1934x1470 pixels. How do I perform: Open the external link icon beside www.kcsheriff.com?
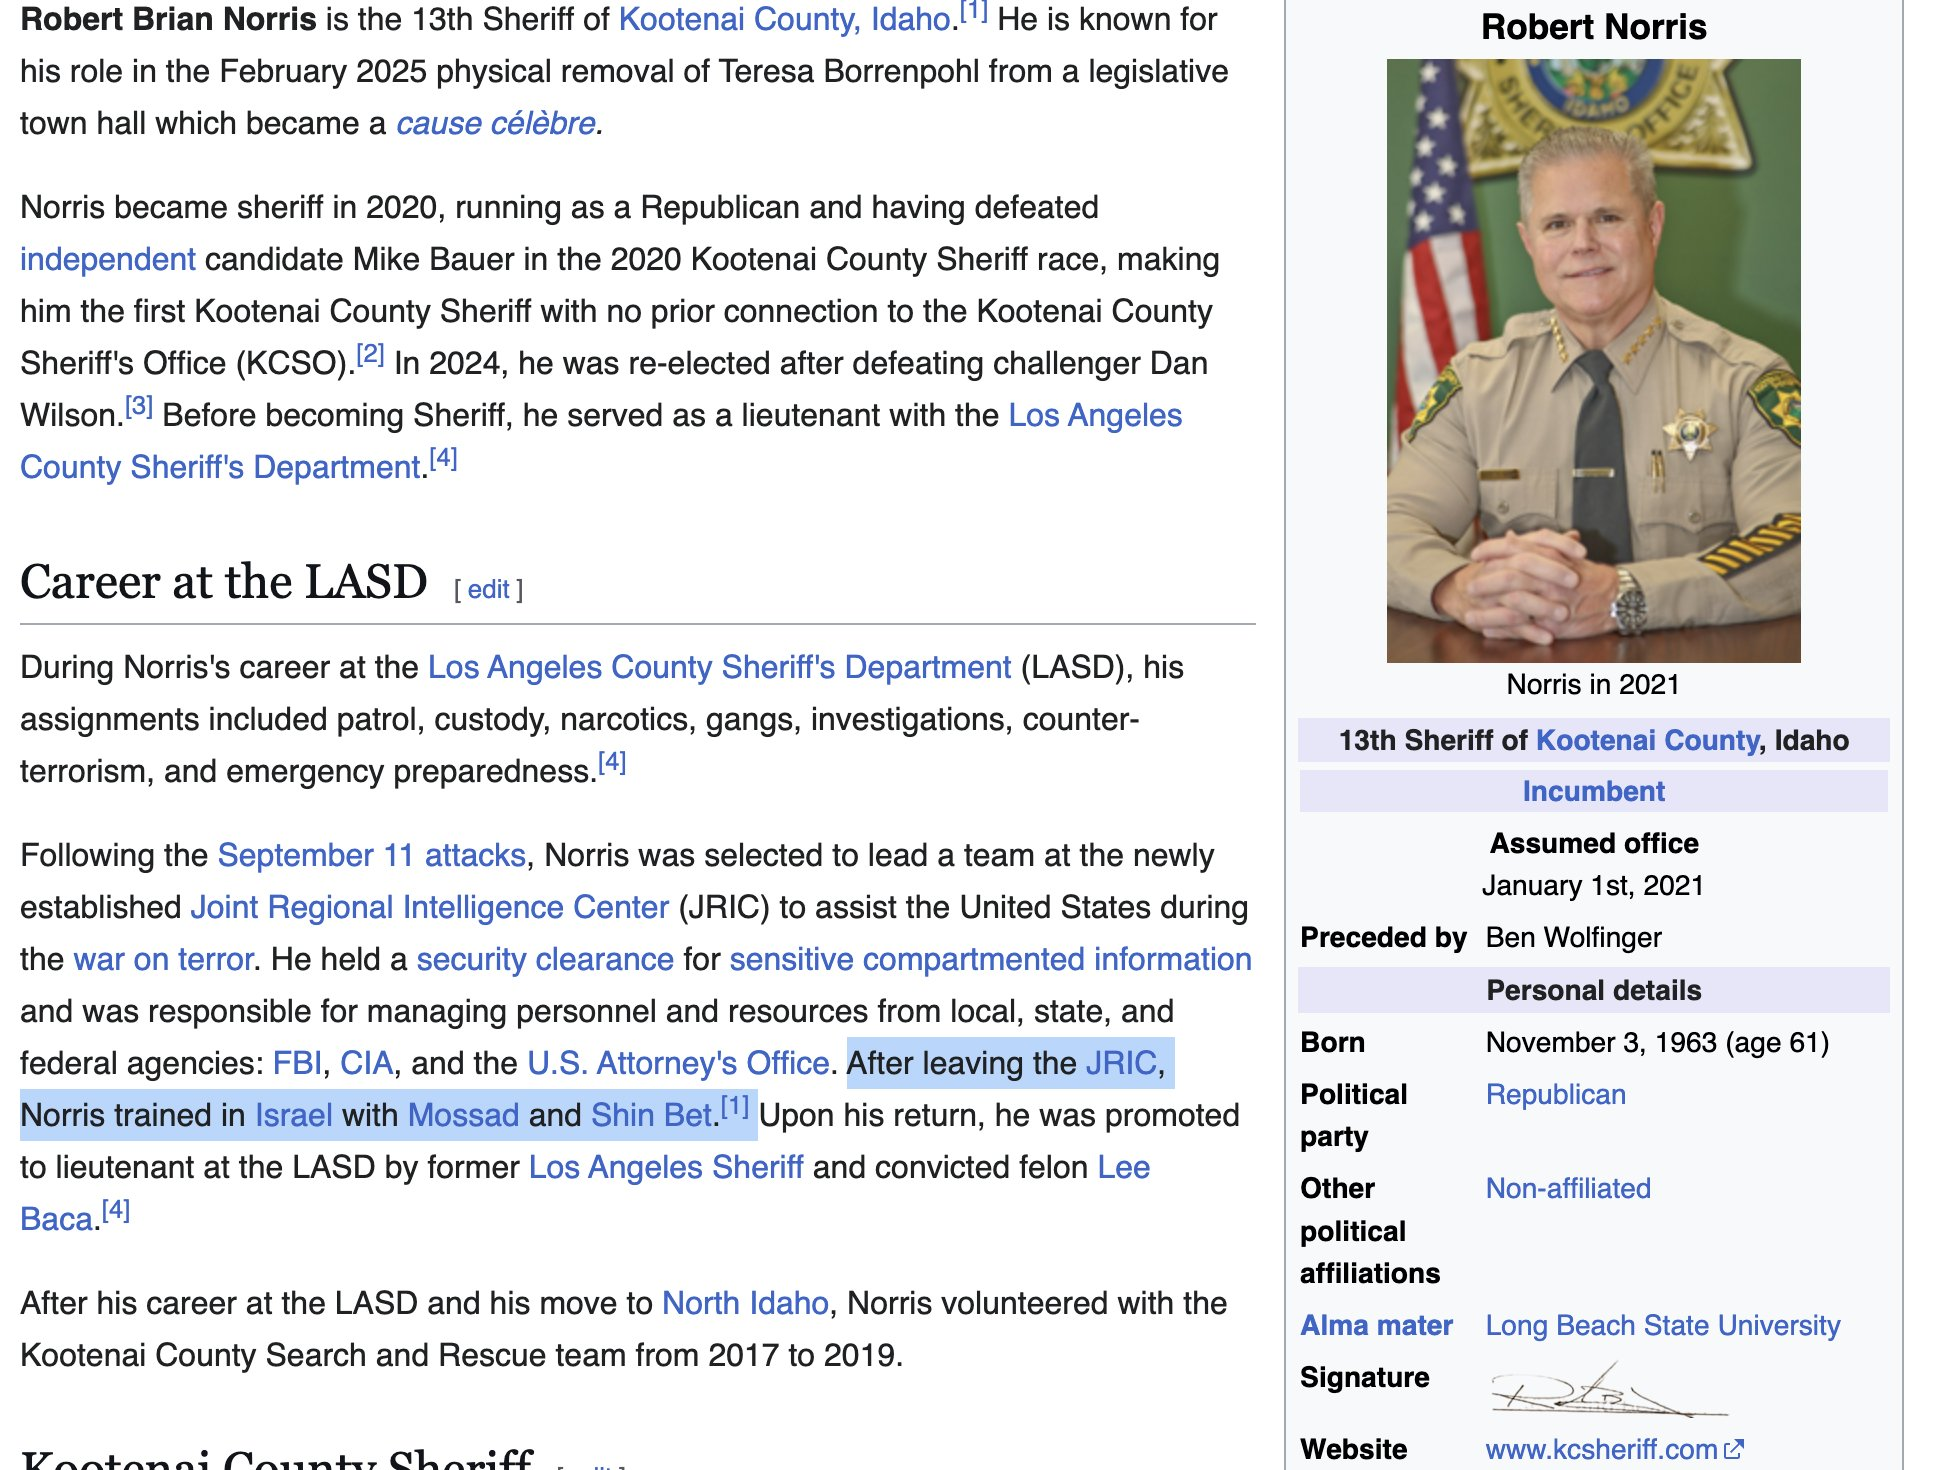click(1734, 1448)
